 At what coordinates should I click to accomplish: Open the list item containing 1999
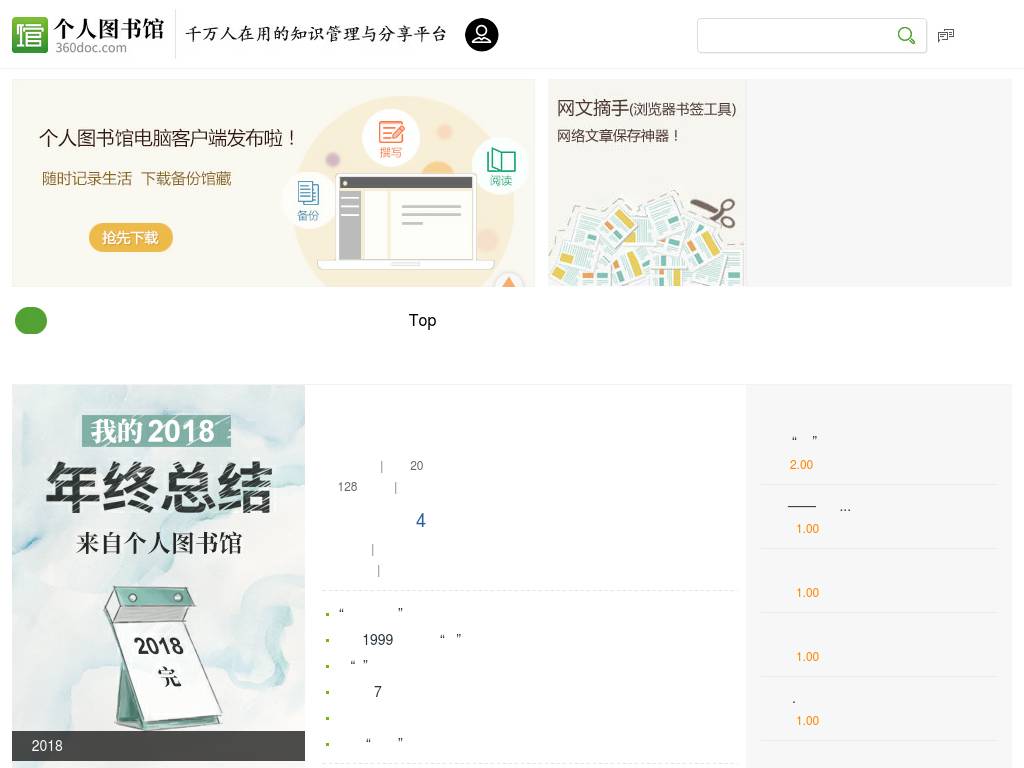coord(394,639)
